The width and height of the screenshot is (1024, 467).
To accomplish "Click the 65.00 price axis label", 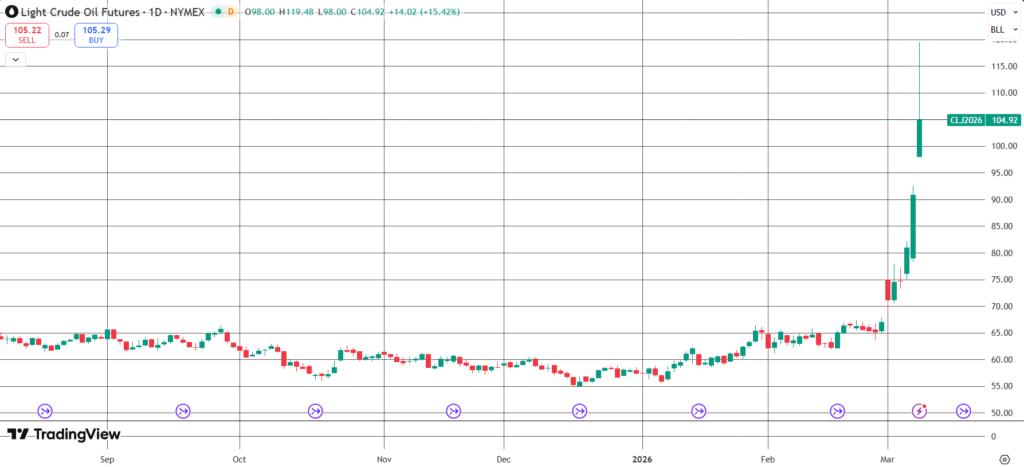I will pos(1004,333).
